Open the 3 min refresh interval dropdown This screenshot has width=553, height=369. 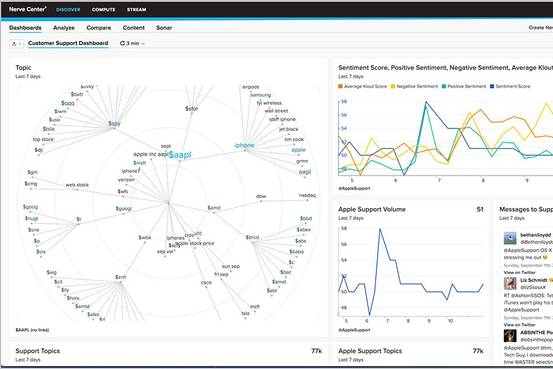[x=133, y=43]
